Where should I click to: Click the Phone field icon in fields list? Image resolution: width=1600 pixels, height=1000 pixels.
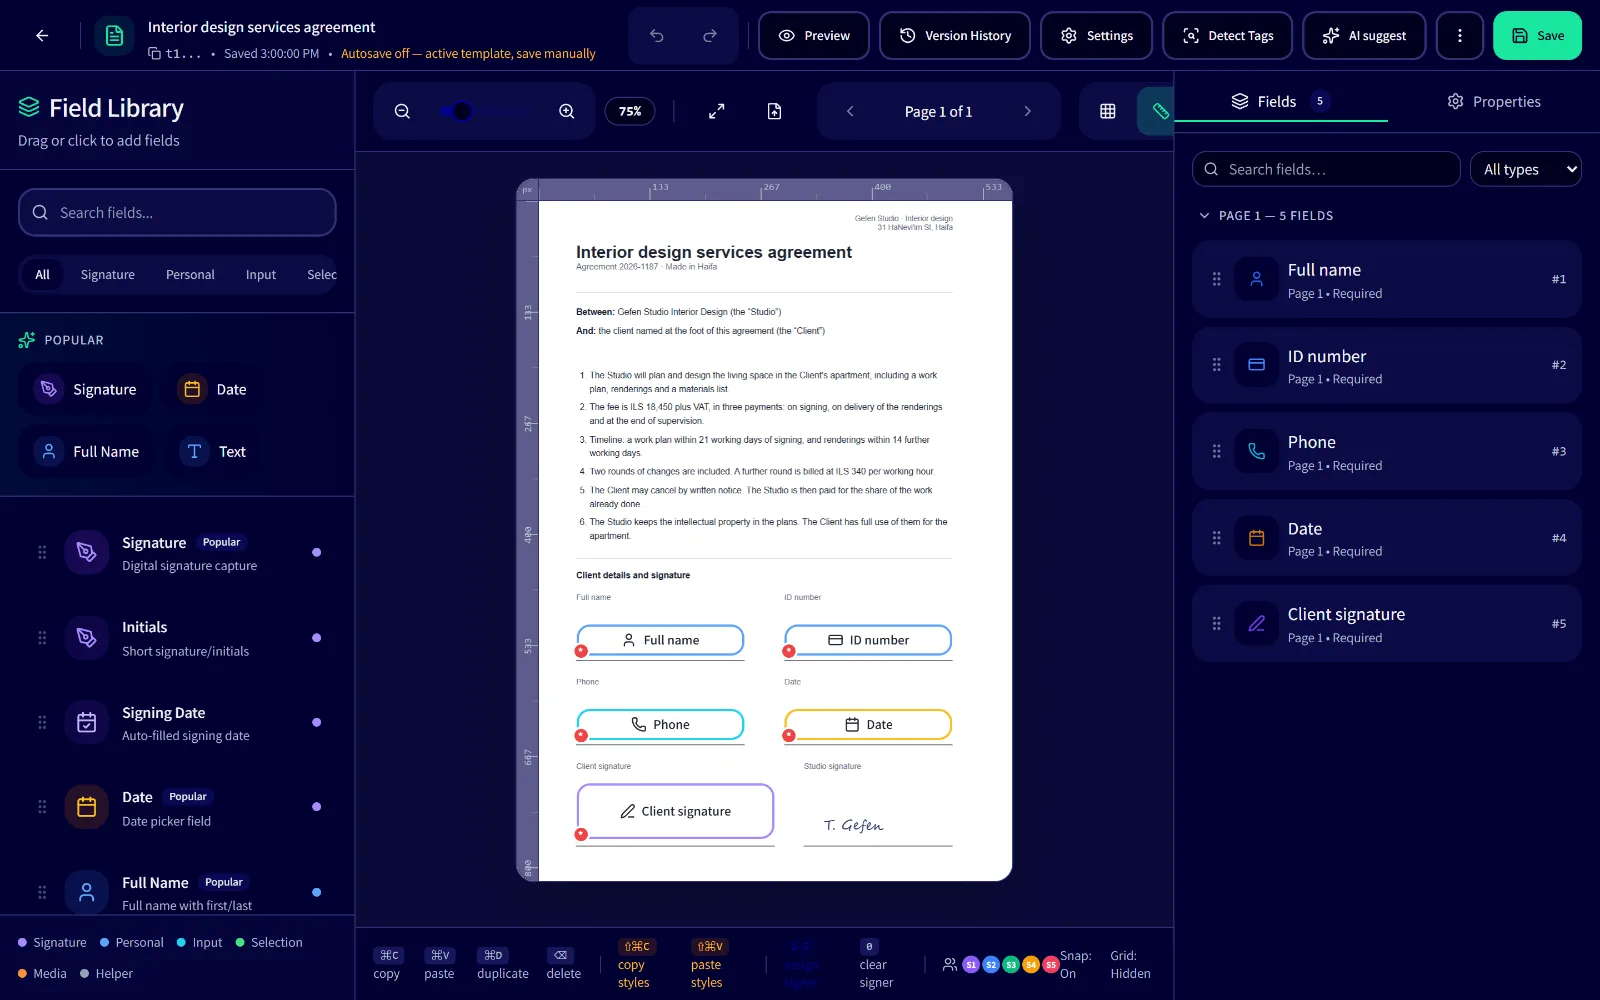pyautogui.click(x=1257, y=451)
